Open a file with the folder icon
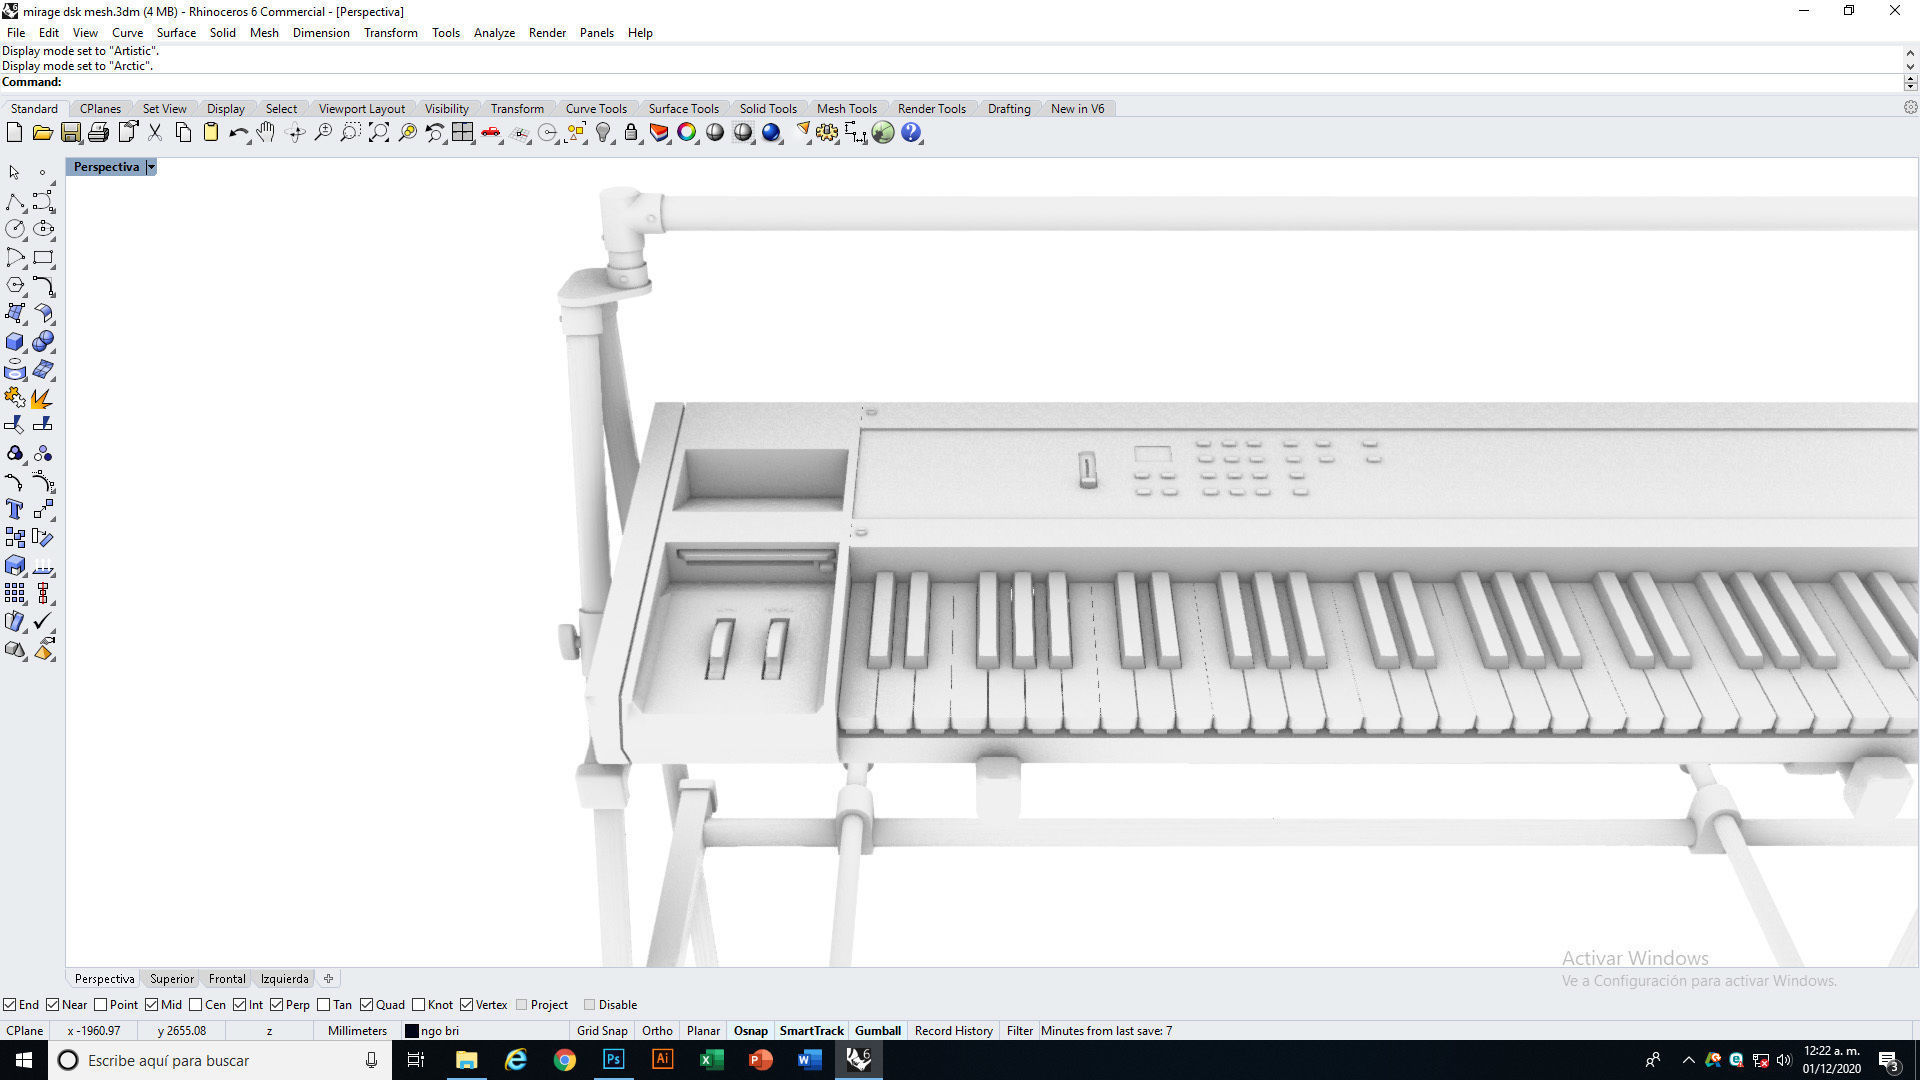1920x1080 pixels. click(x=42, y=133)
